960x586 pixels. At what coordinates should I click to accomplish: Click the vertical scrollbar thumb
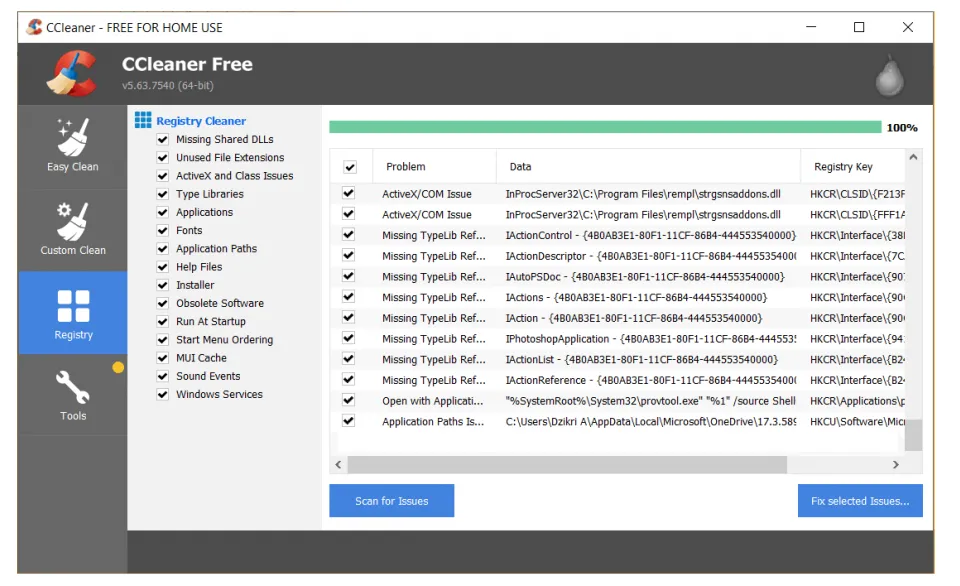pyautogui.click(x=913, y=435)
